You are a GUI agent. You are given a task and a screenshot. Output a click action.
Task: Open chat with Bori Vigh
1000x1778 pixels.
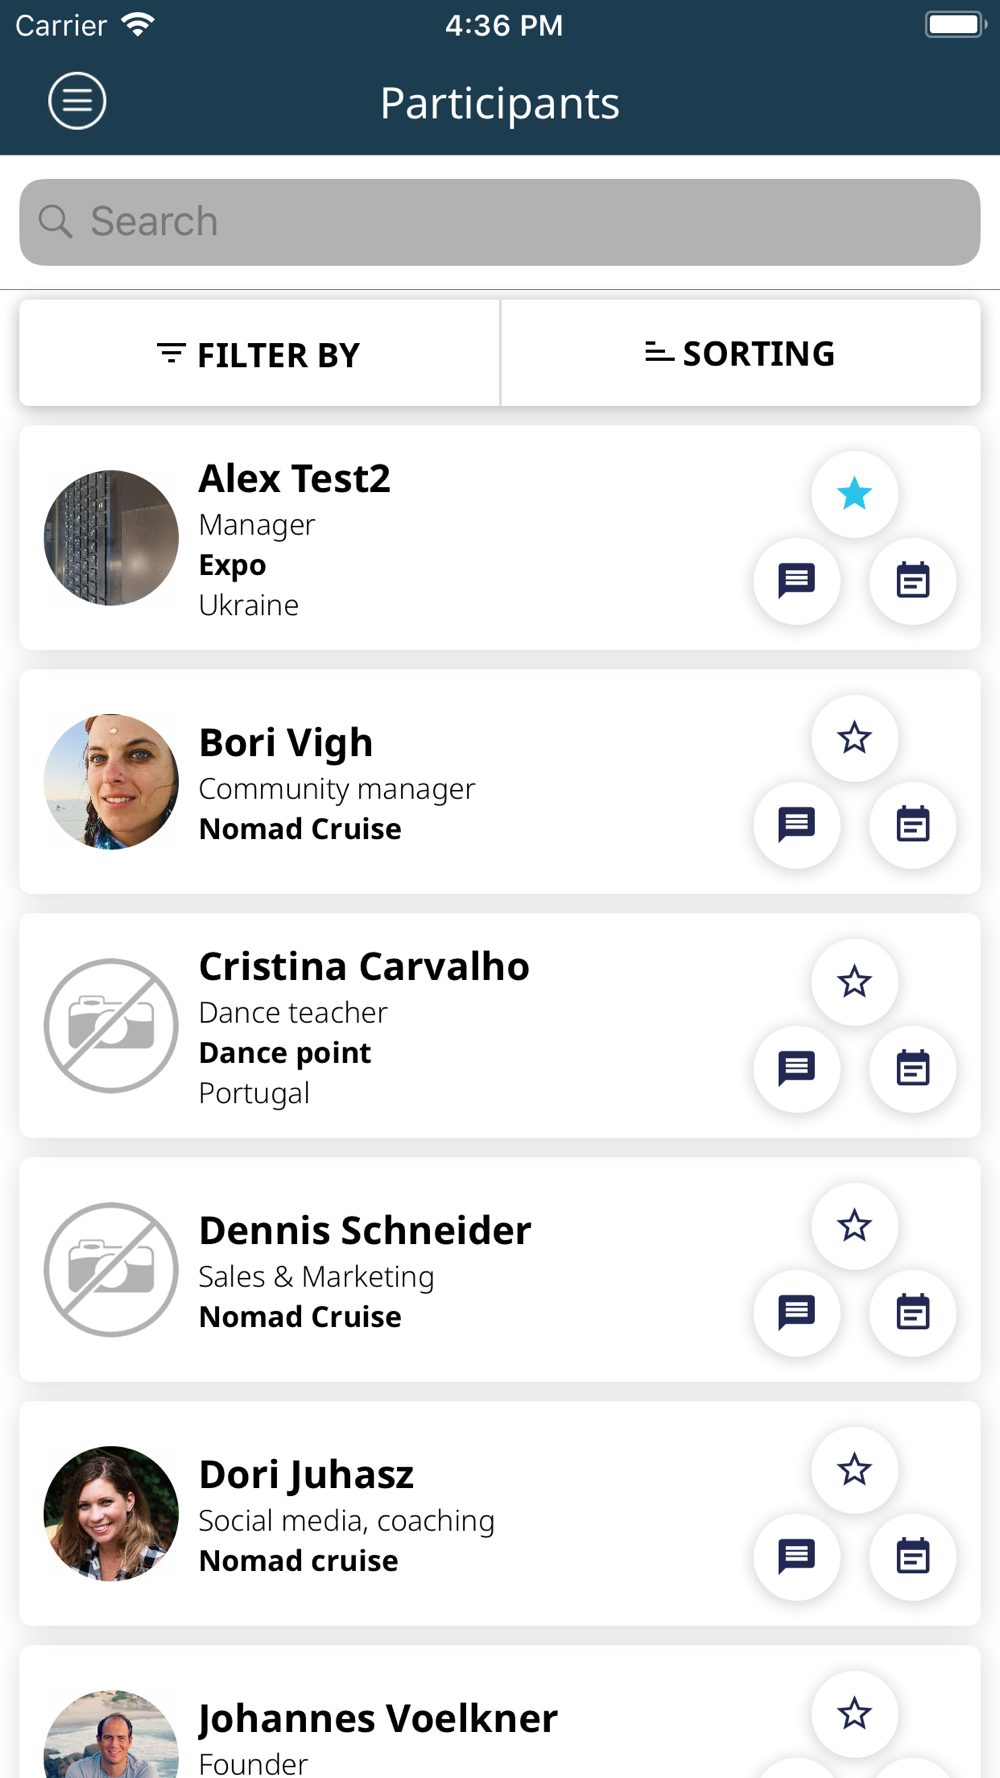[796, 824]
